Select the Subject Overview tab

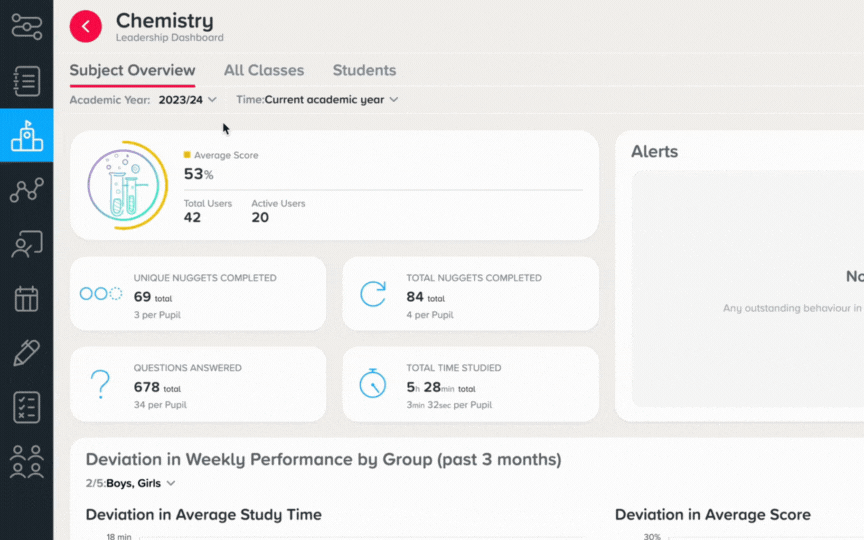(132, 71)
